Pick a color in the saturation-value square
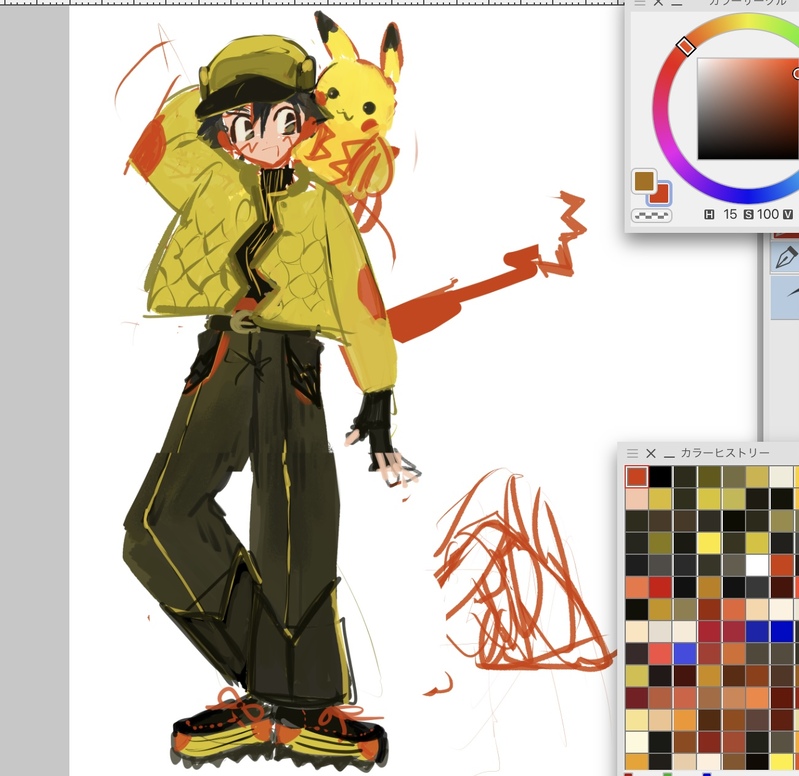 (x=748, y=109)
